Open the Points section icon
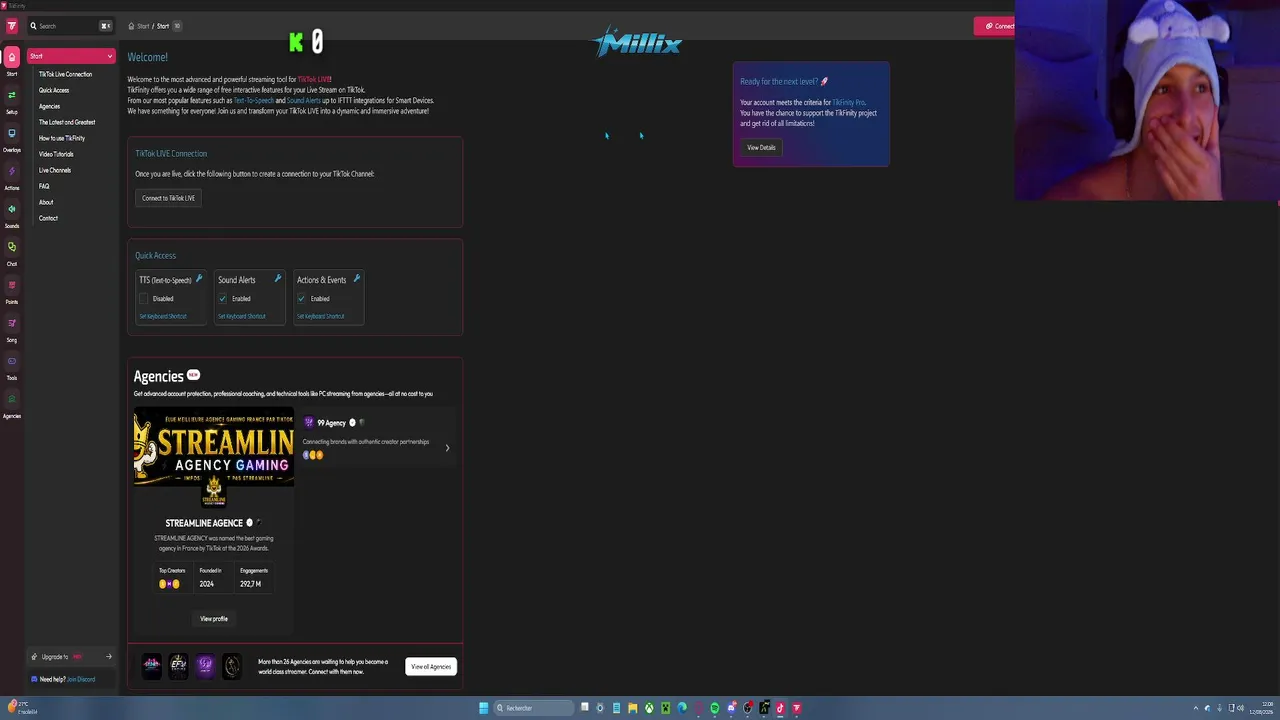This screenshot has height=720, width=1280. 12,285
